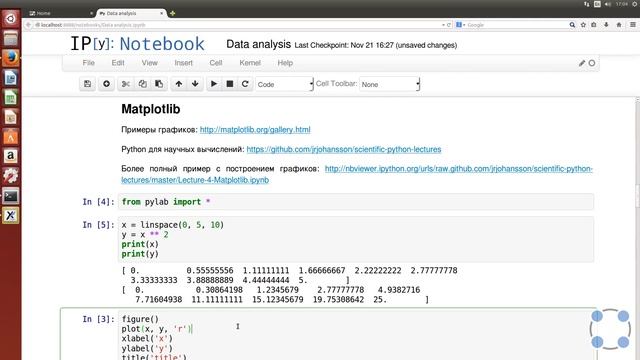This screenshot has width=640, height=360.
Task: Open the matplotlib.org gallery link
Action: click(x=255, y=130)
